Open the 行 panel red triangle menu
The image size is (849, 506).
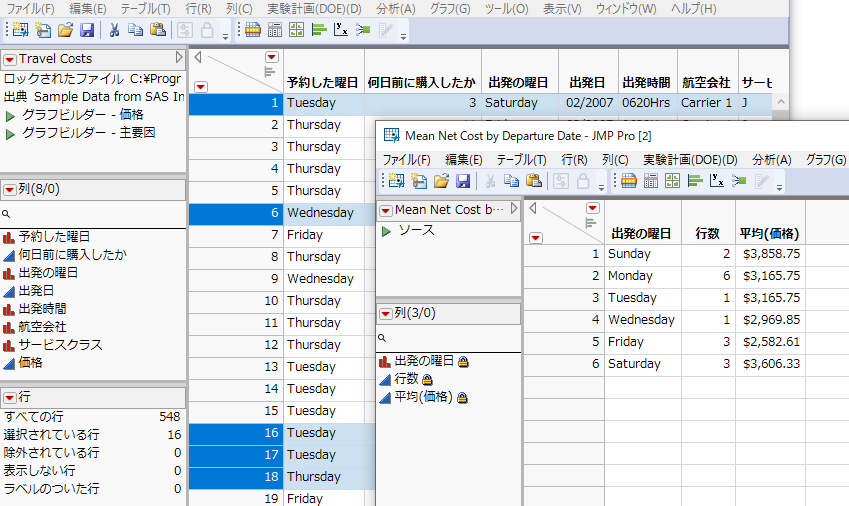10,398
